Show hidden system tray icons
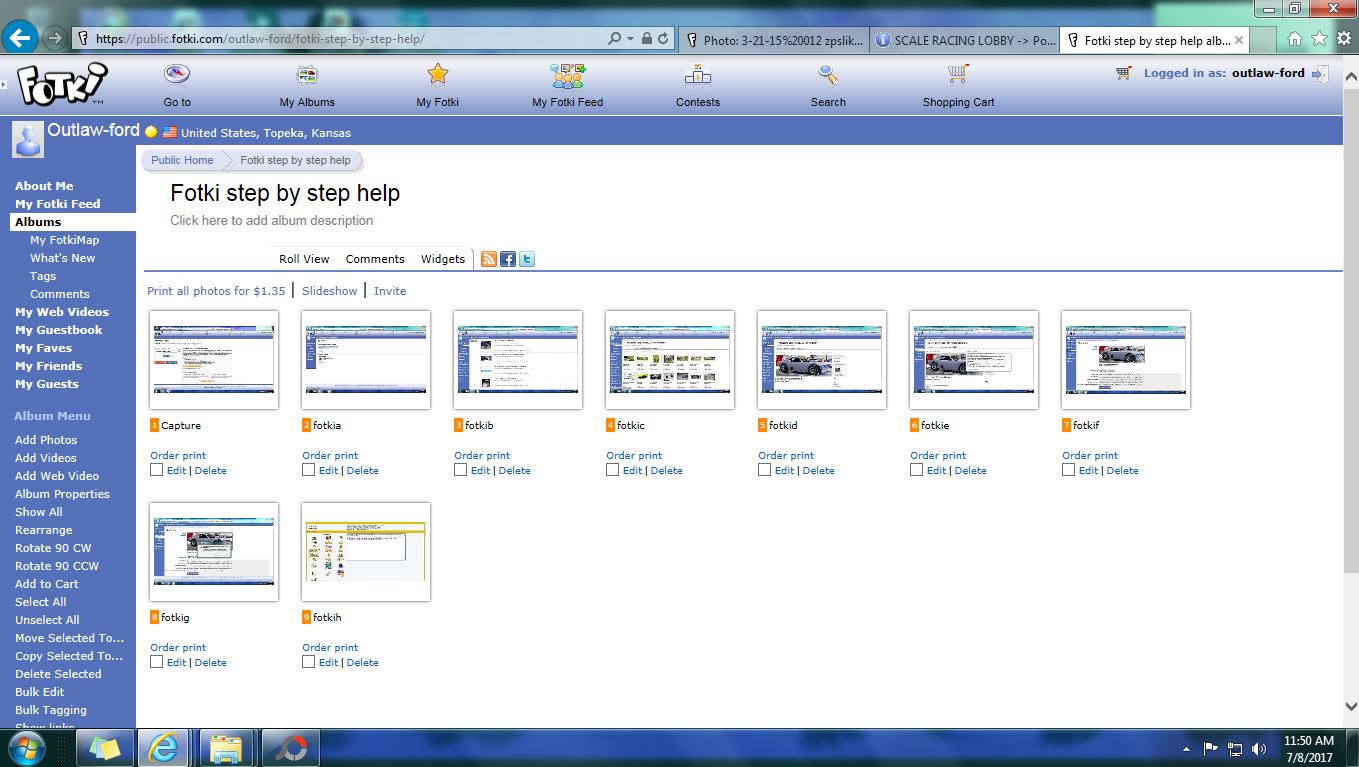 coord(1187,748)
